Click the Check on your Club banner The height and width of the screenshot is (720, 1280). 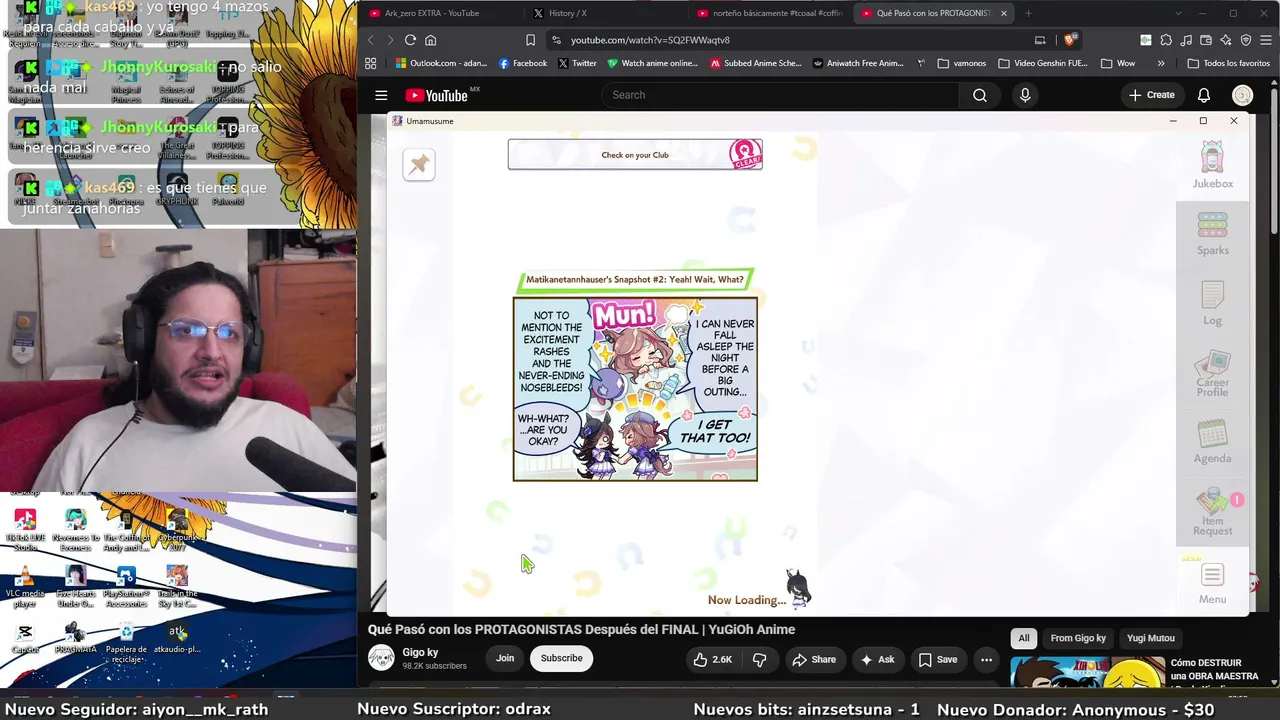635,154
